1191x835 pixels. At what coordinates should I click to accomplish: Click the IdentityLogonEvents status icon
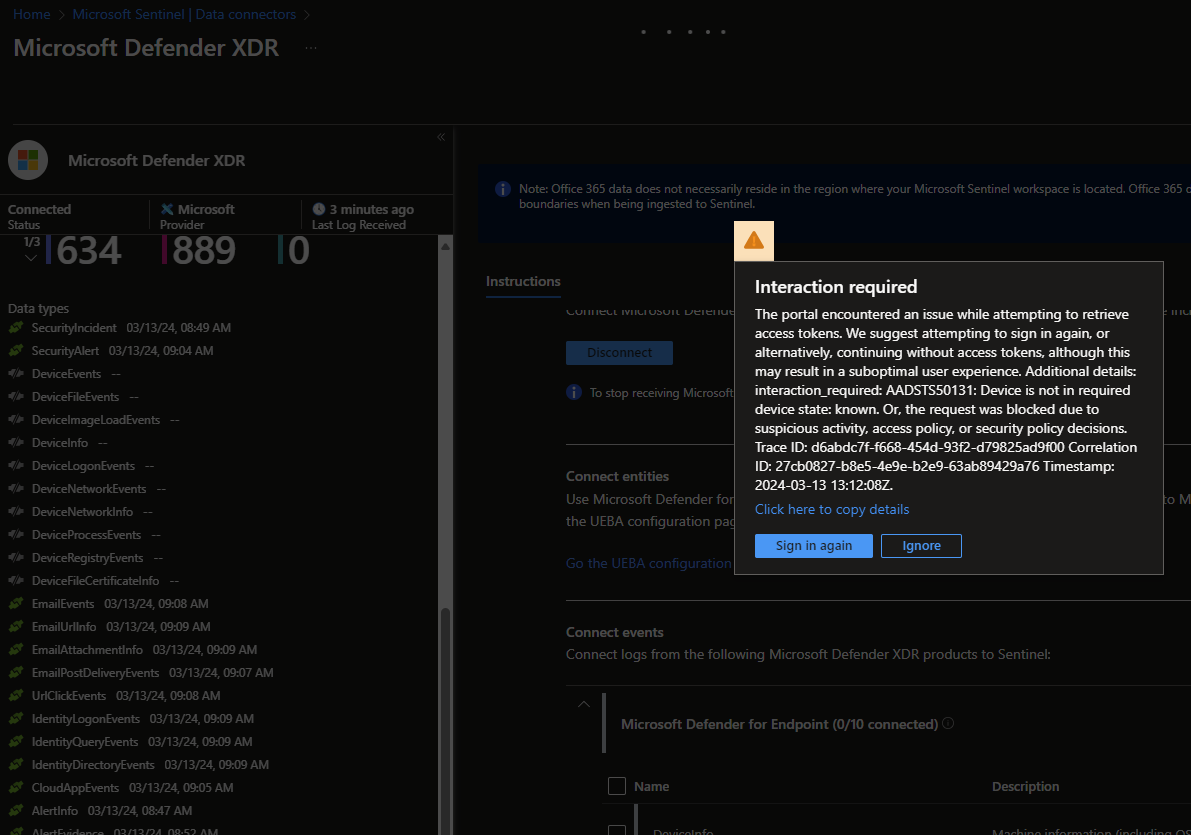pyautogui.click(x=16, y=718)
